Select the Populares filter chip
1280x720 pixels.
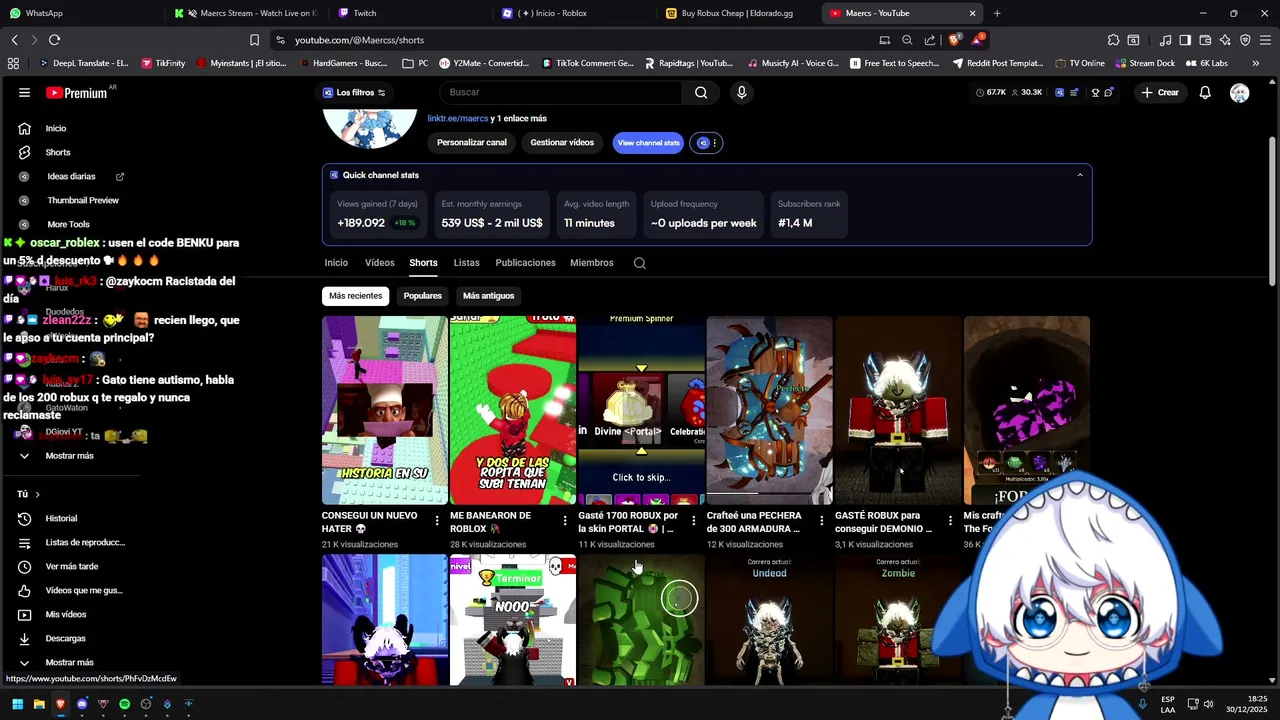(422, 296)
